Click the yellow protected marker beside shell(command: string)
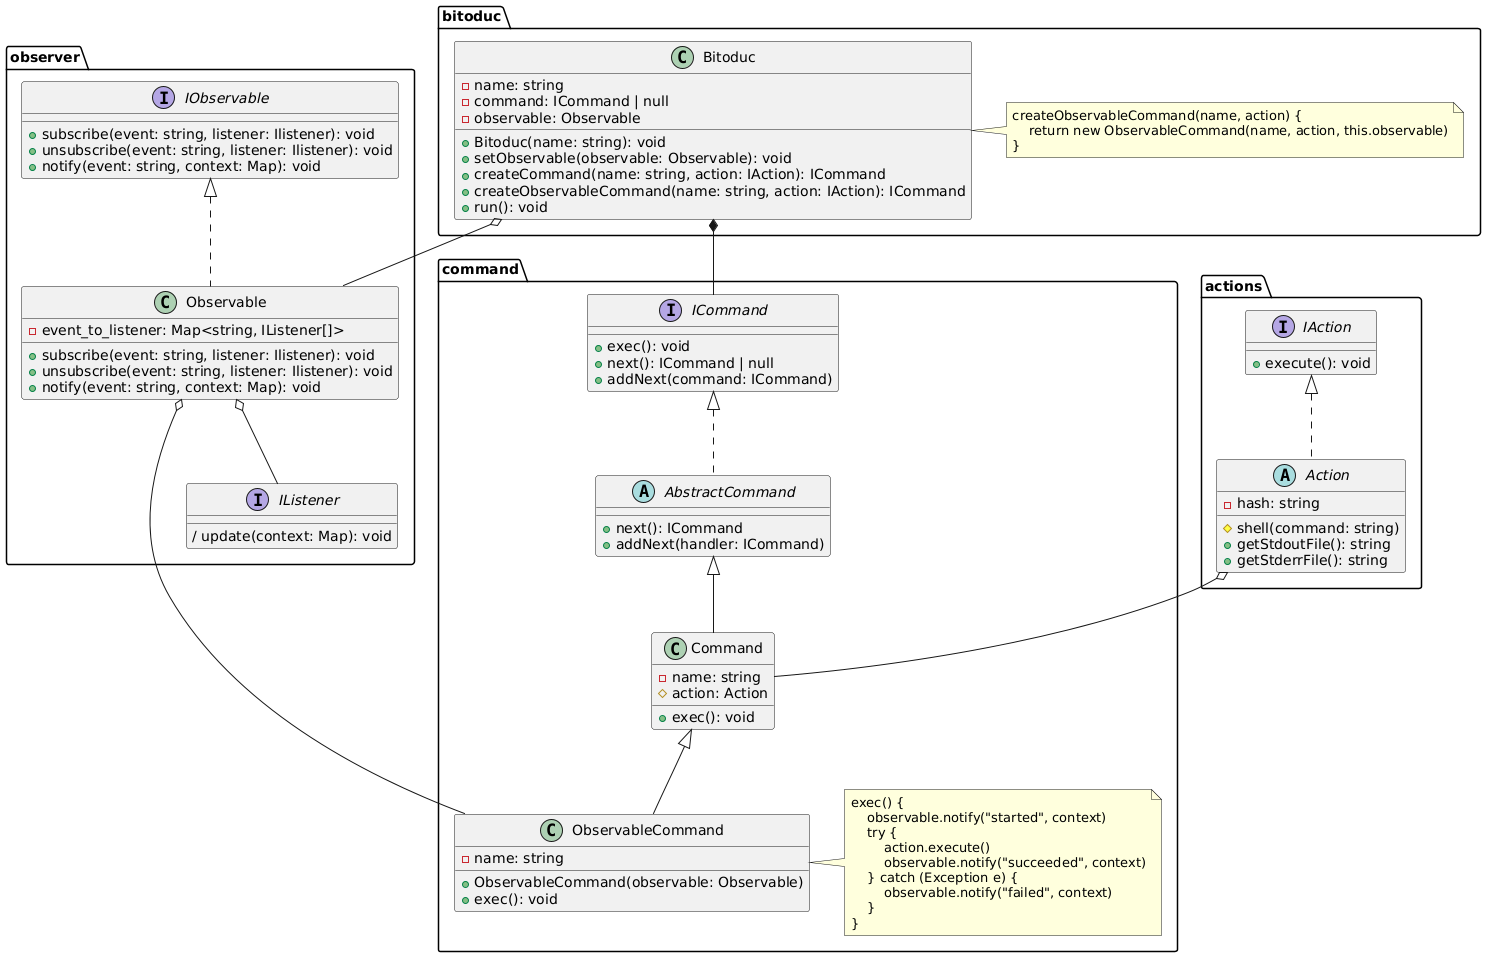The height and width of the screenshot is (957, 1486). (x=1227, y=528)
